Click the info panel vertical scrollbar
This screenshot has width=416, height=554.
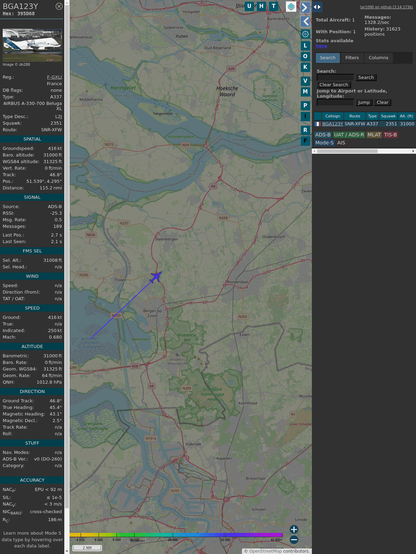click(x=66, y=277)
